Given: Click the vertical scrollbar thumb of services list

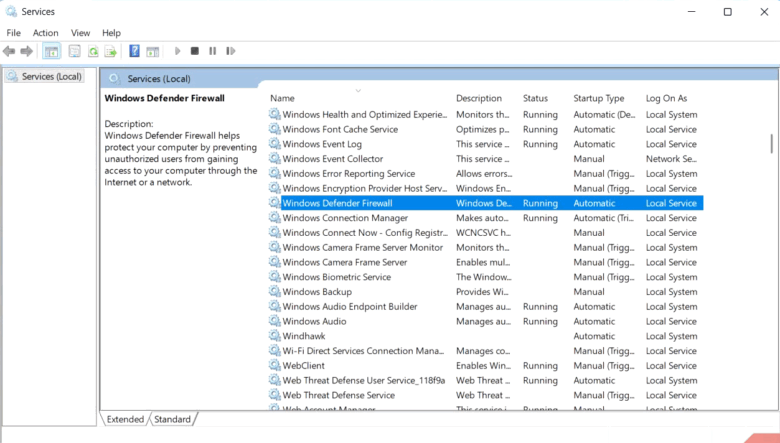Looking at the screenshot, I should (x=771, y=143).
